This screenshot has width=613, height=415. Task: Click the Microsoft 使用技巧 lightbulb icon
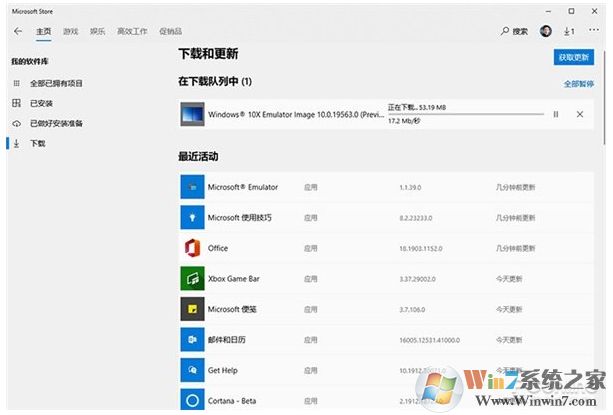point(192,217)
